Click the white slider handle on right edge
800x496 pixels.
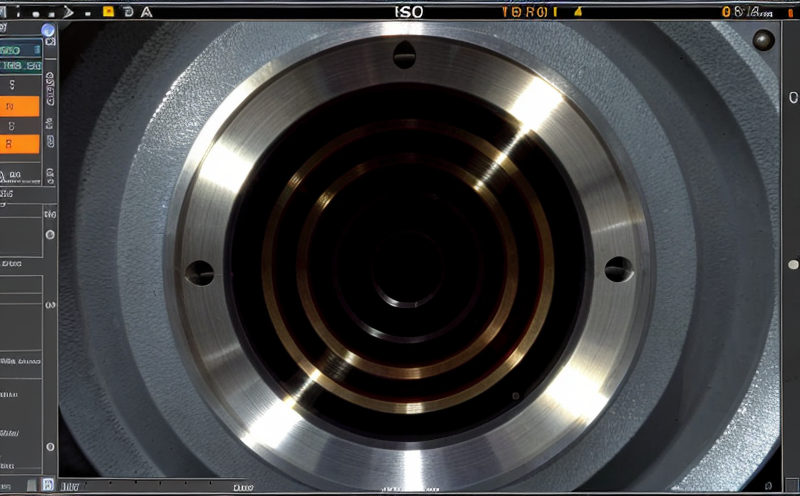click(x=793, y=264)
